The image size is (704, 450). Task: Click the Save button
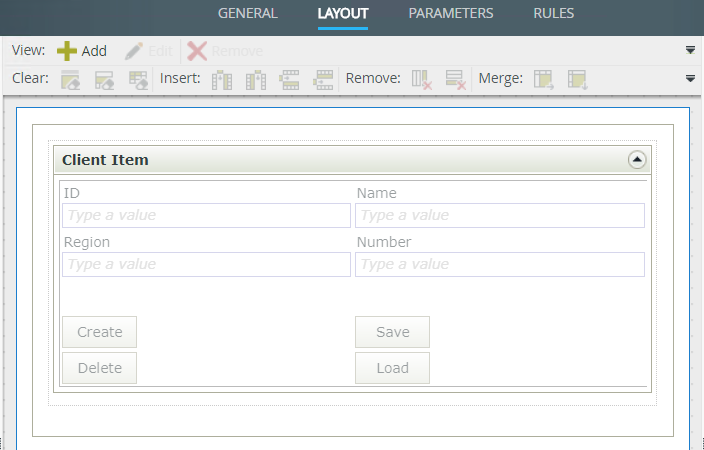tap(392, 332)
